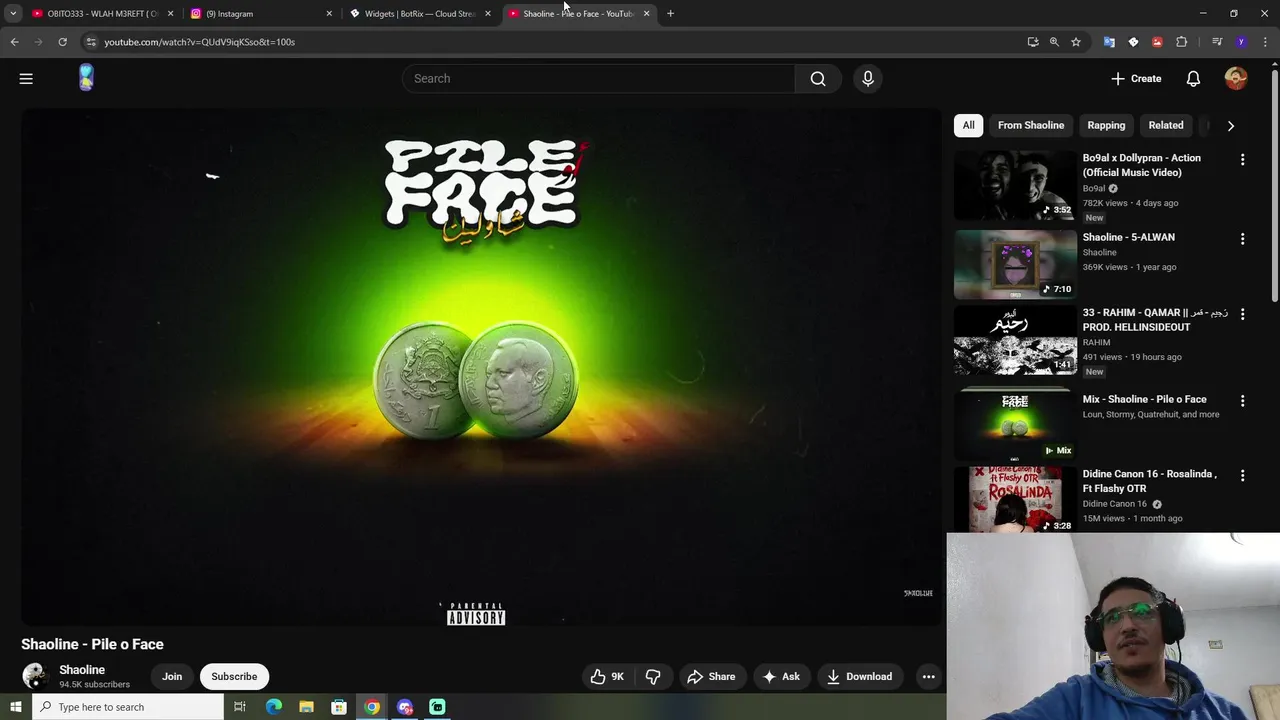The image size is (1280, 720).
Task: Open Chrome tab search dropdown
Action: click(x=13, y=13)
